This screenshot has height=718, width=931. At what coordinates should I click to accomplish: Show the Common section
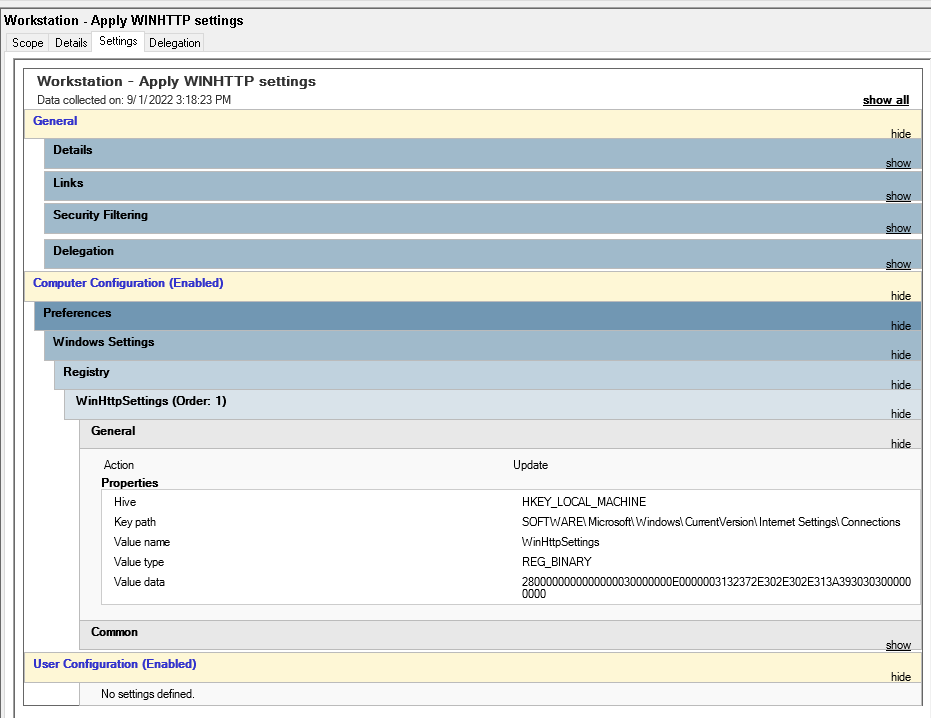pos(897,644)
